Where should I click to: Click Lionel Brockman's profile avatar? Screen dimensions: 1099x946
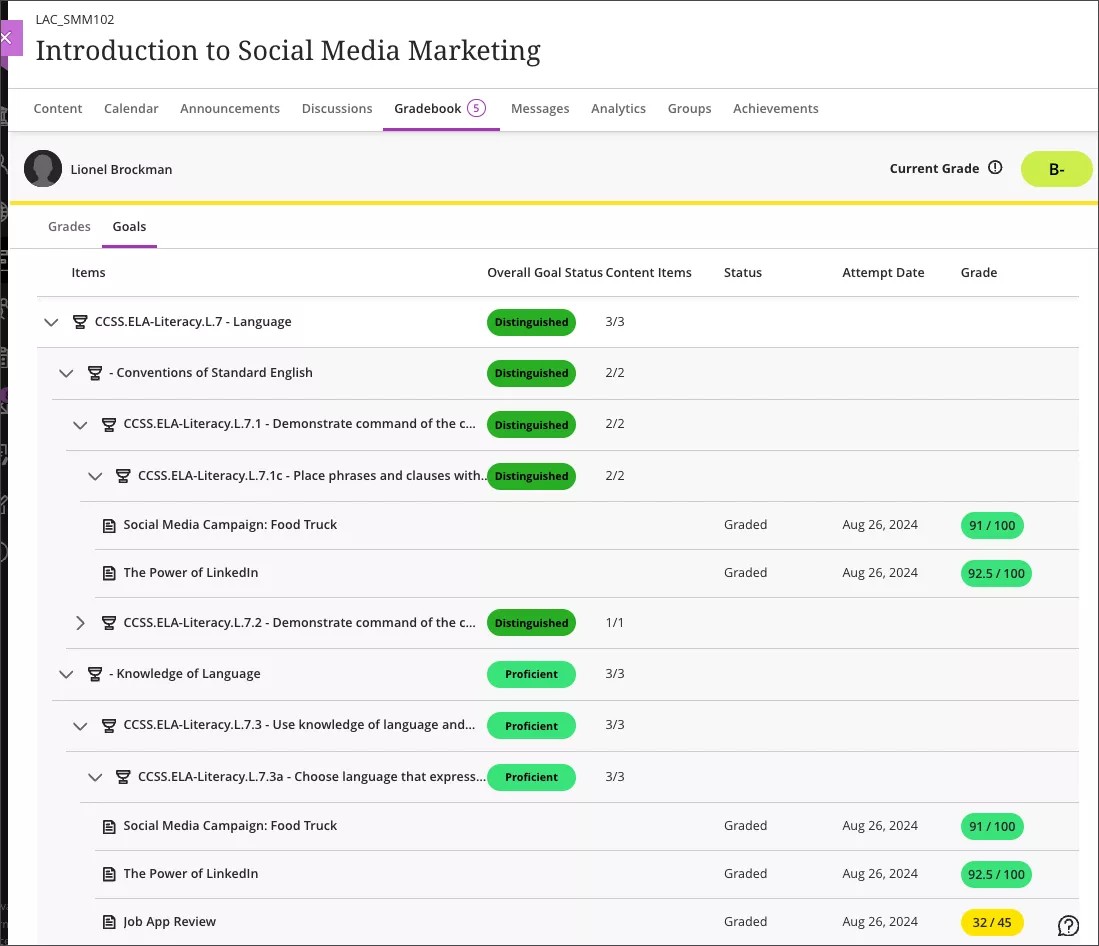click(43, 168)
